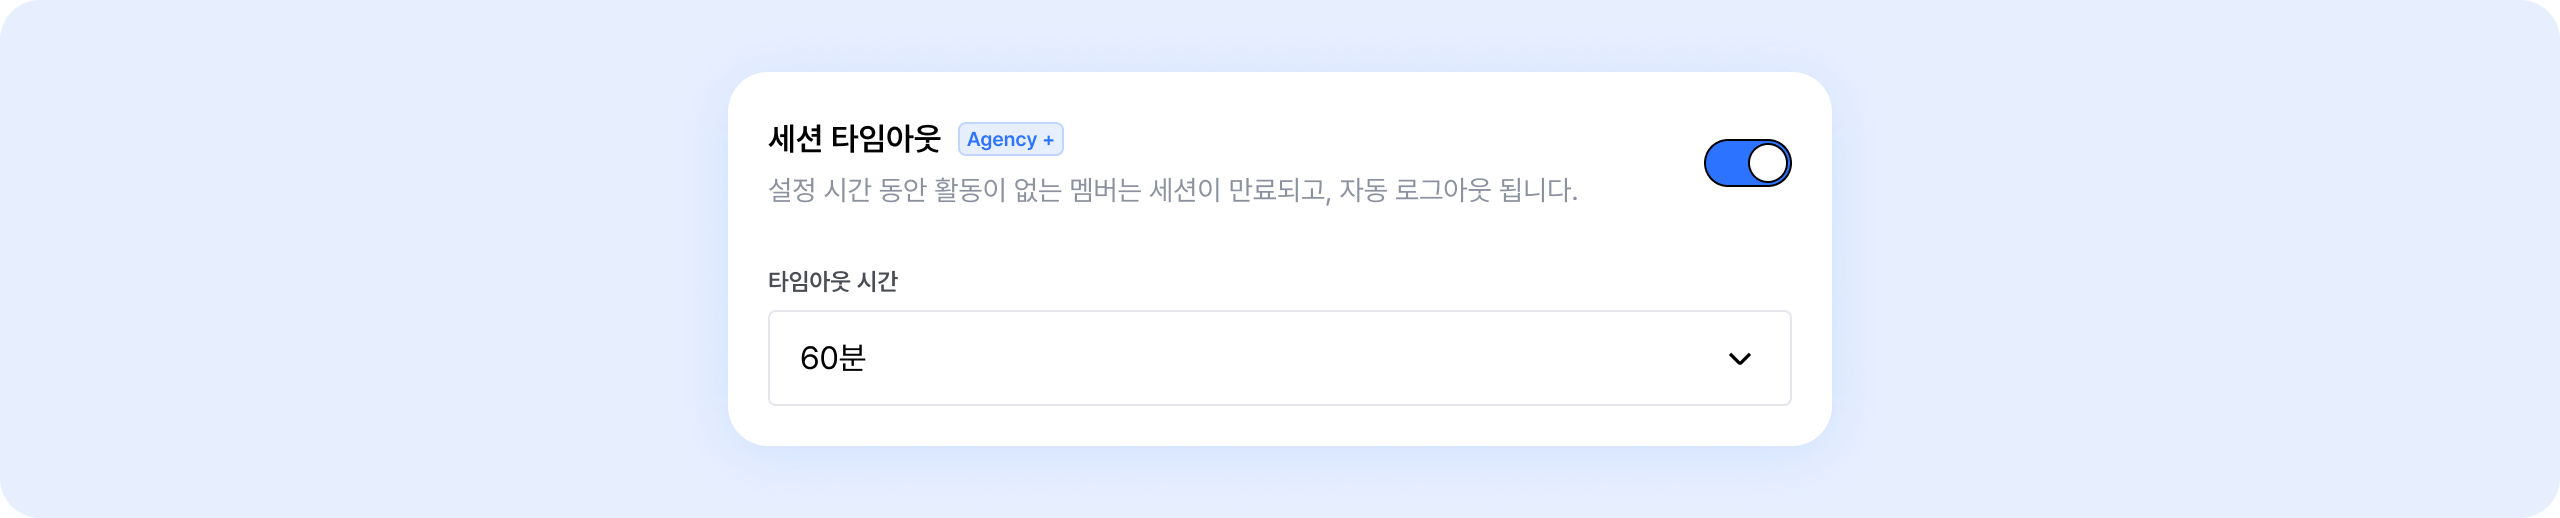Click 타임아웃 word in the card title
The width and height of the screenshot is (2560, 518).
(x=886, y=139)
